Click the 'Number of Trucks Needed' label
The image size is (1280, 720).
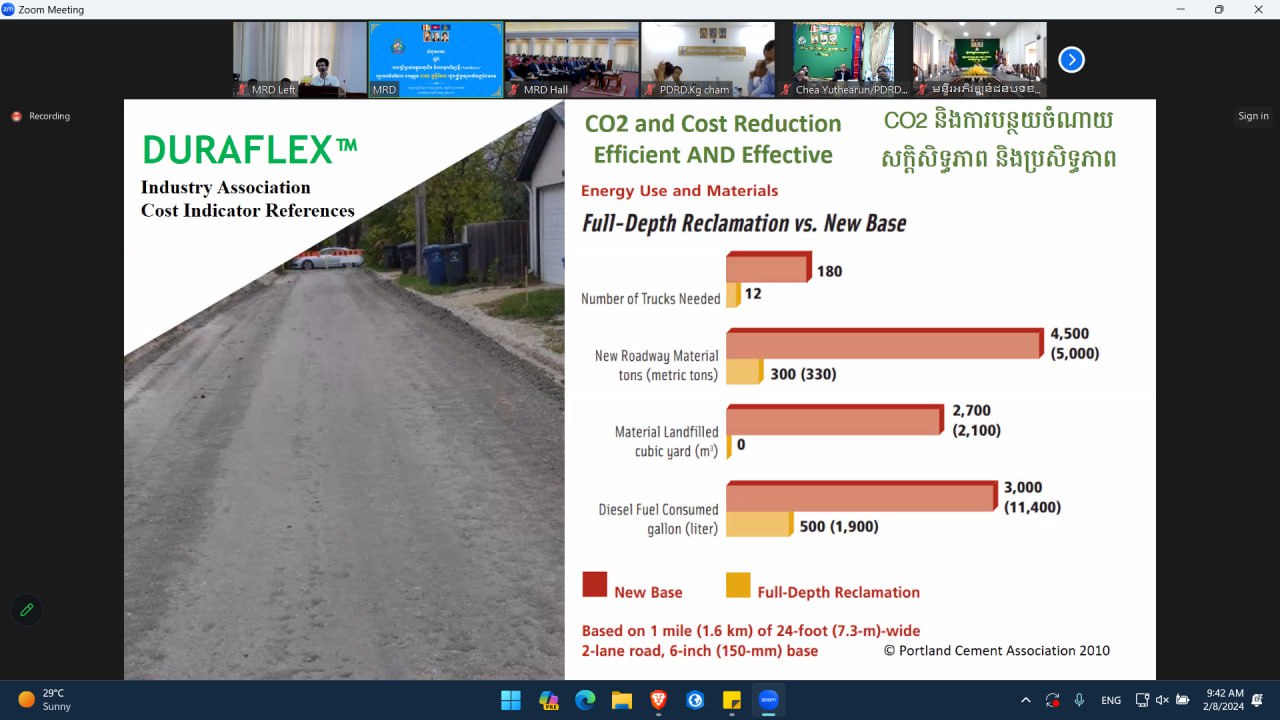click(650, 299)
